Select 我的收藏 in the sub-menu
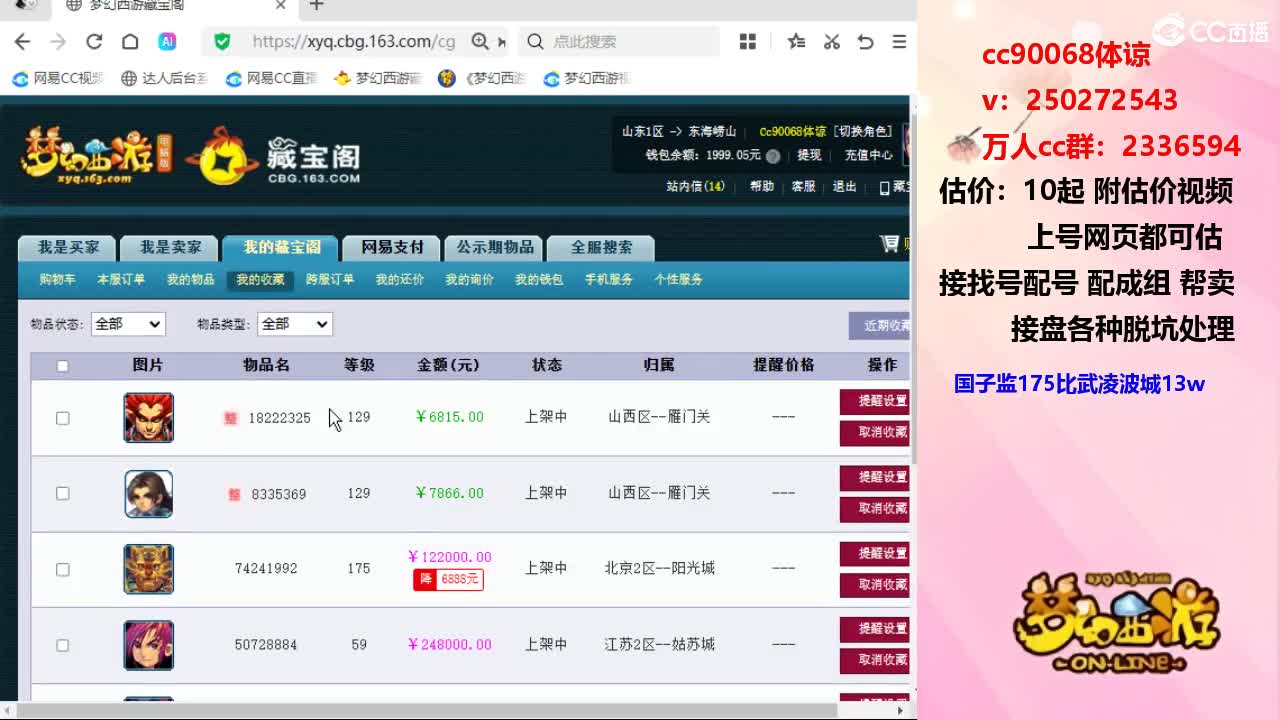The image size is (1280, 720). [260, 280]
